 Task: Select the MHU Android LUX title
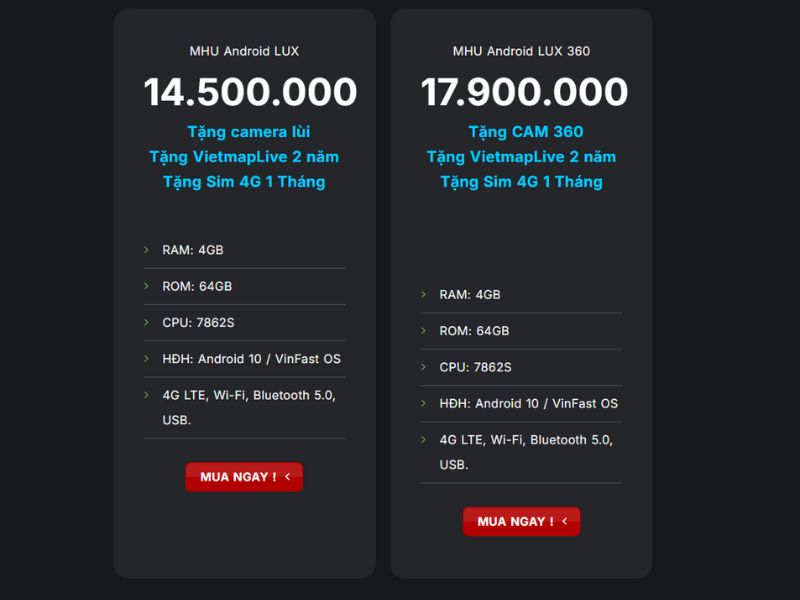coord(245,50)
